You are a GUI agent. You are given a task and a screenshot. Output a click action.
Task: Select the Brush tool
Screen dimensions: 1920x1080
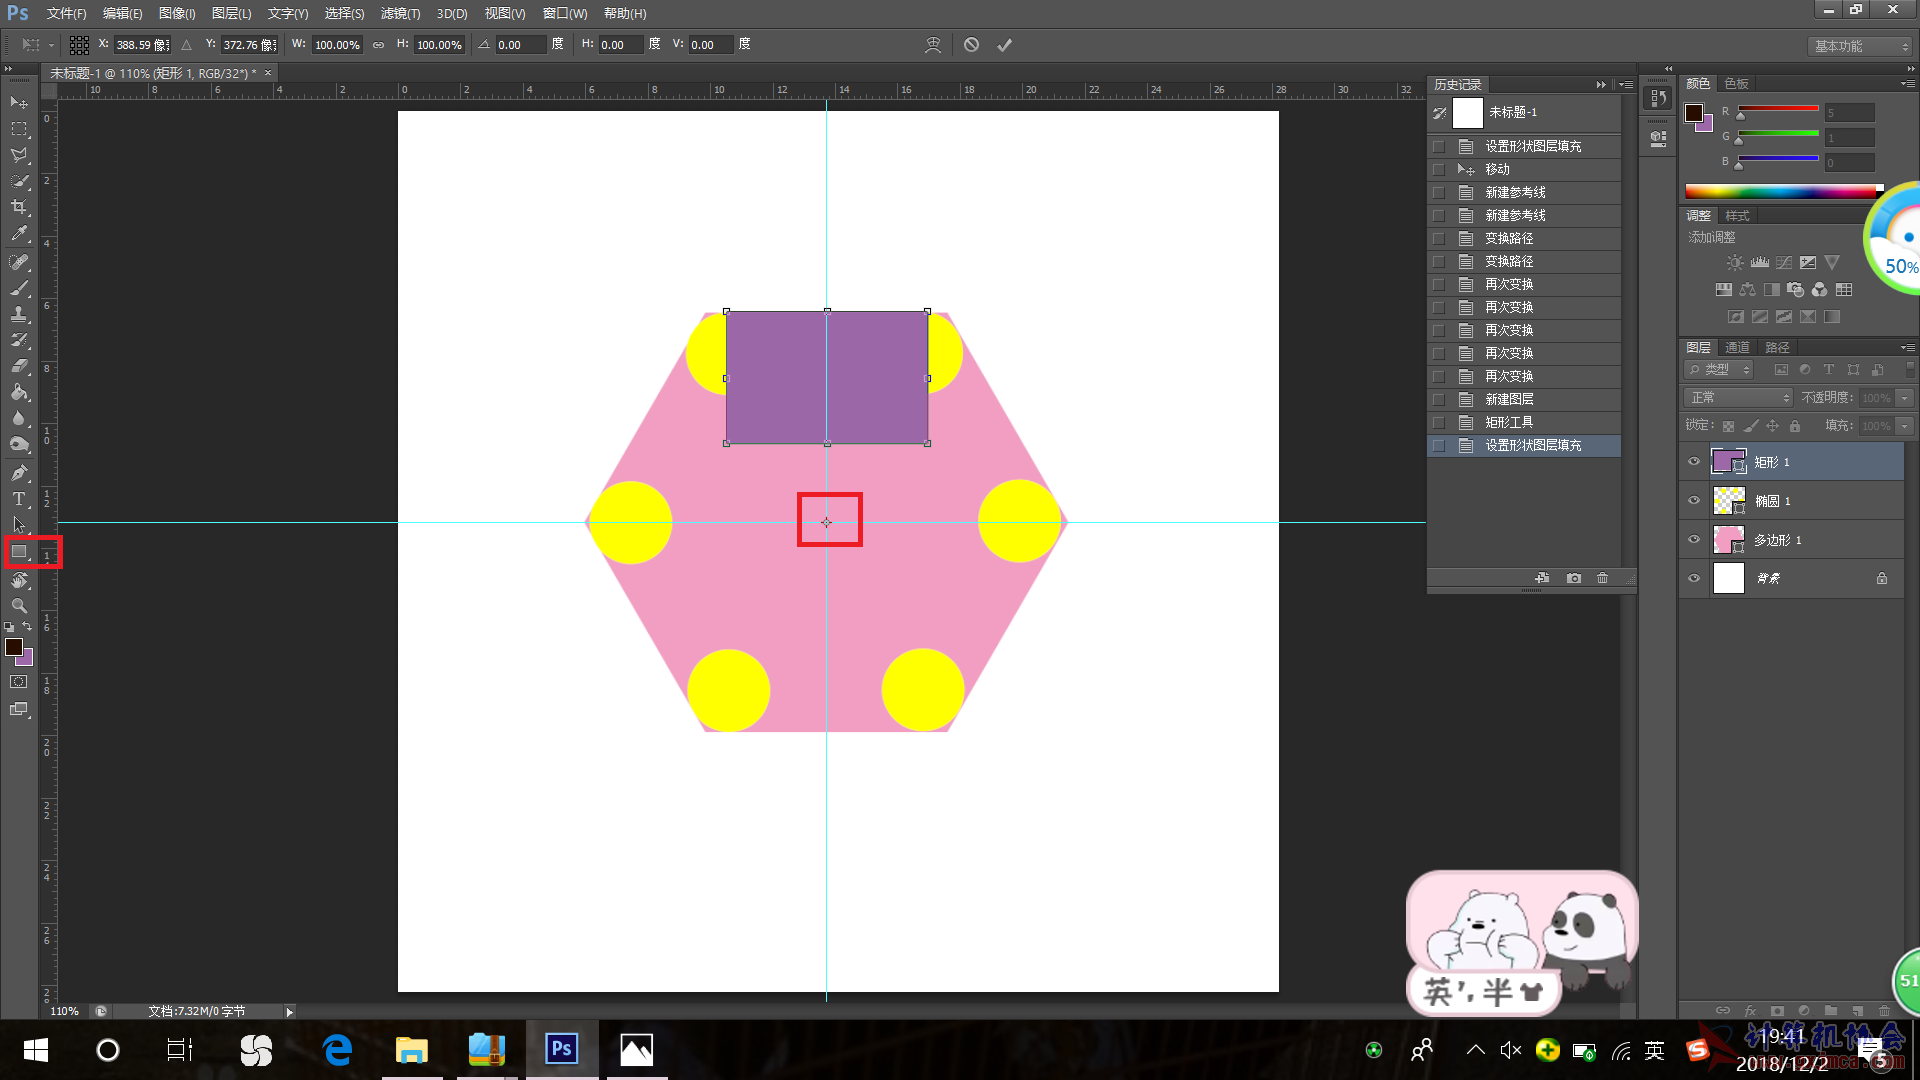[19, 288]
